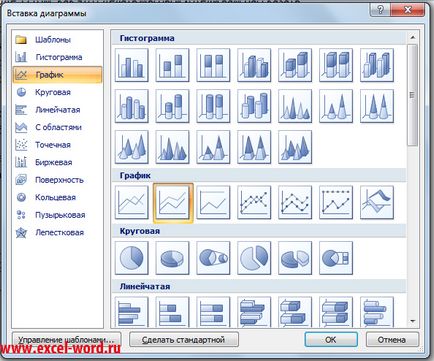Select the clustered bar chart thumbnail
Screen dimensions: 434x361
(x=132, y=312)
